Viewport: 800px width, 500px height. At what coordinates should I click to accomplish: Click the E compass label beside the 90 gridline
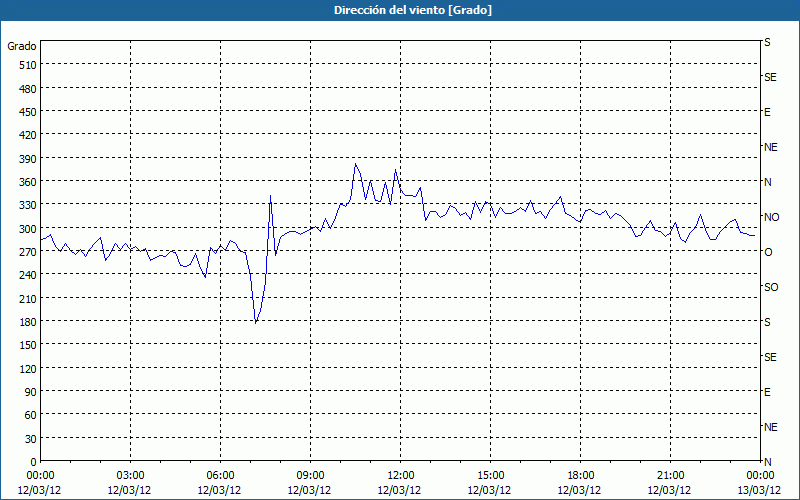click(767, 392)
